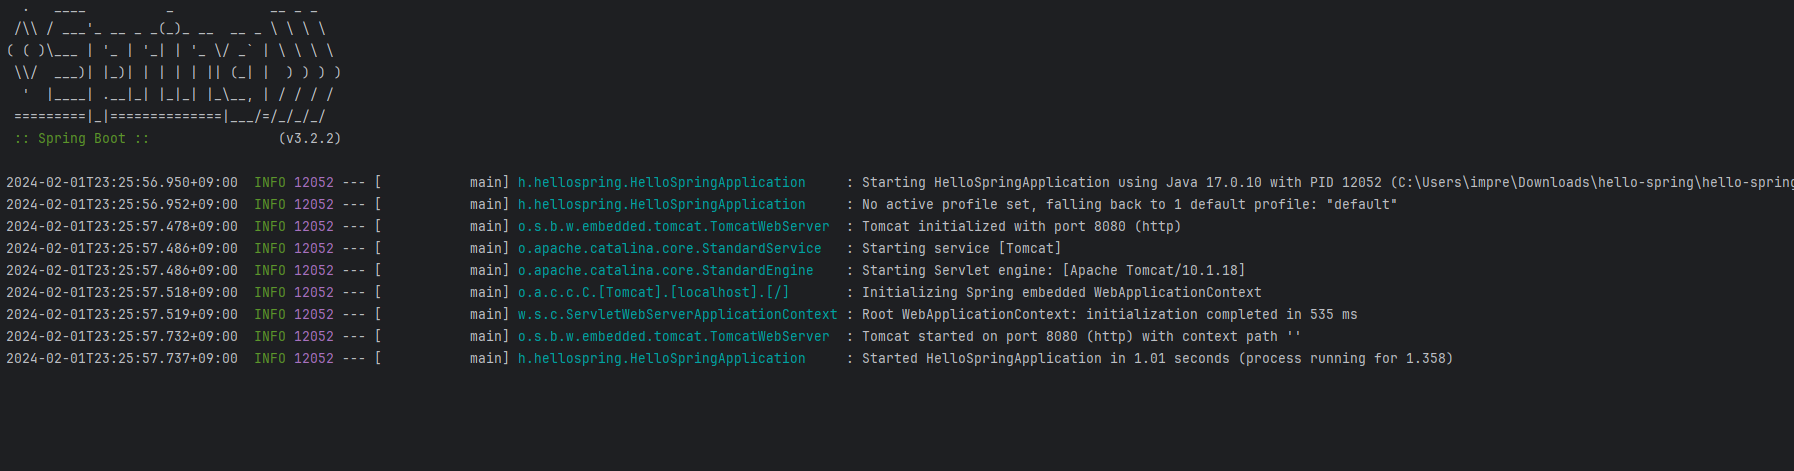The height and width of the screenshot is (471, 1794).
Task: Click the timestamp 2024-02-01T23:25:56.950+09:00
Action: click(122, 183)
